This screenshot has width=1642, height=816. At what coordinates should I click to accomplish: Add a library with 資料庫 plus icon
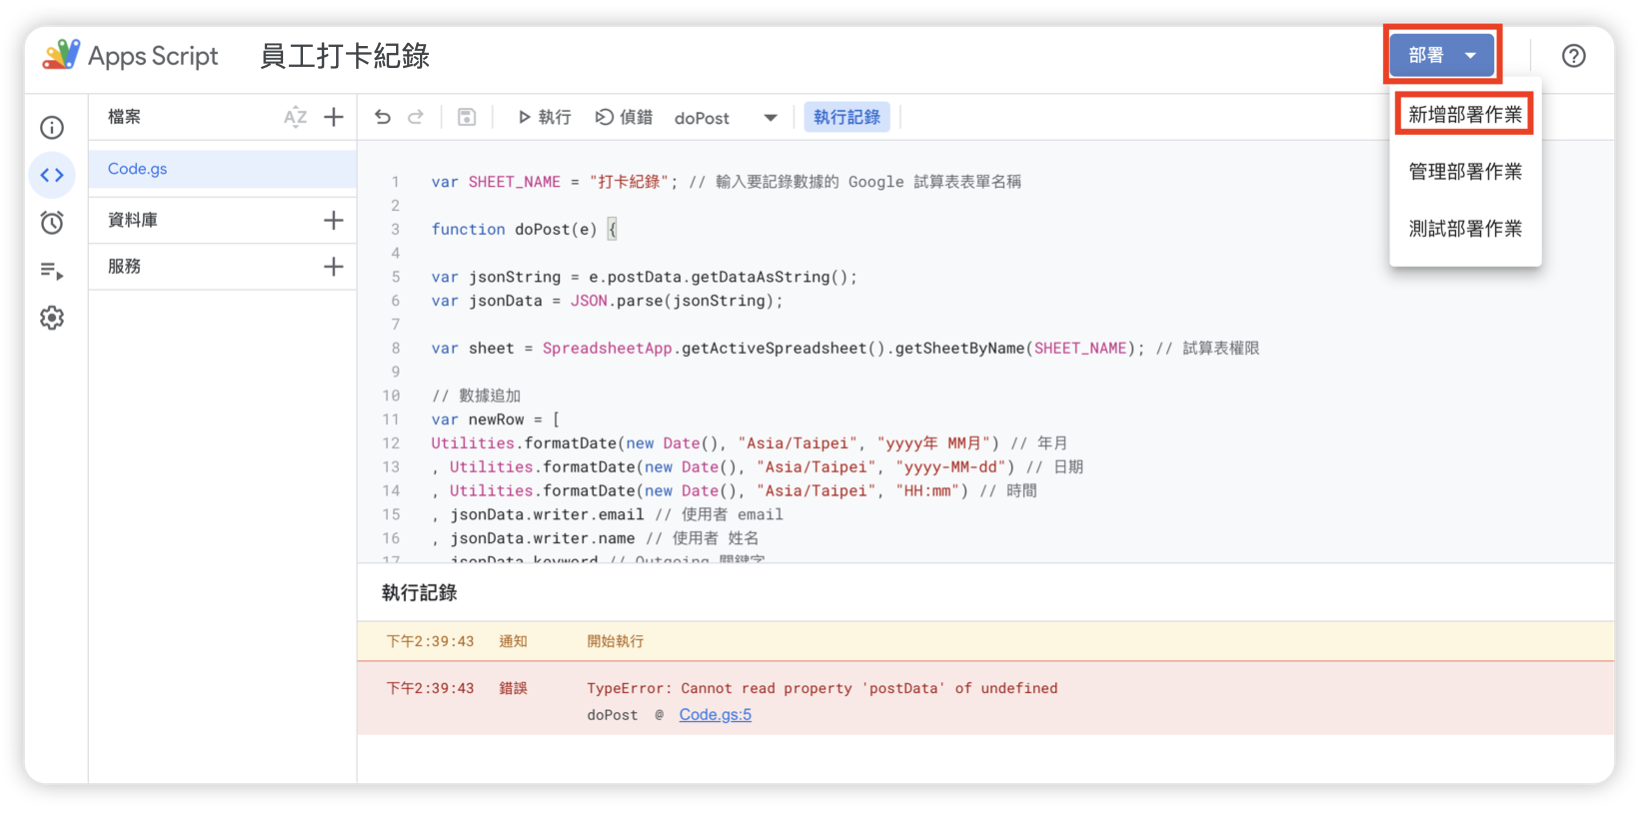point(334,220)
